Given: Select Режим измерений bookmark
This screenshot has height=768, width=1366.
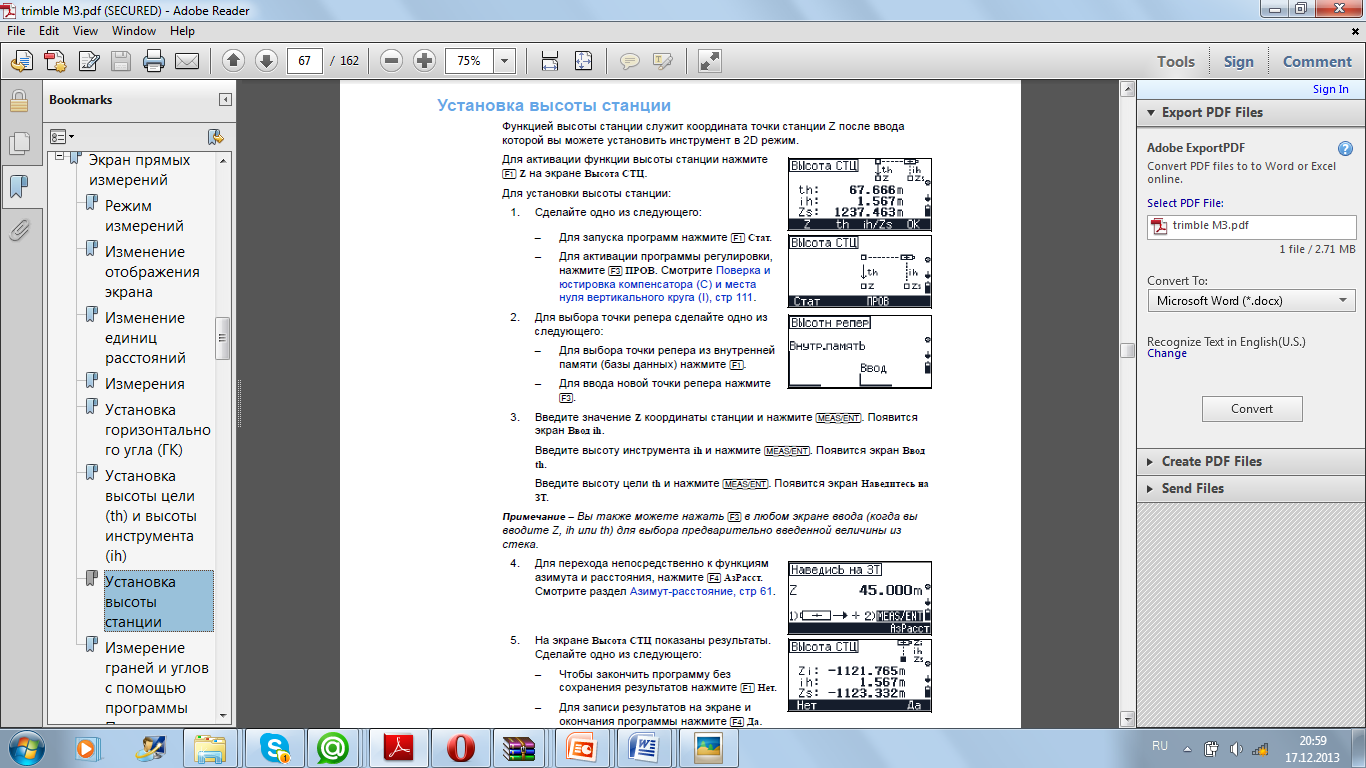Looking at the screenshot, I should click(142, 216).
